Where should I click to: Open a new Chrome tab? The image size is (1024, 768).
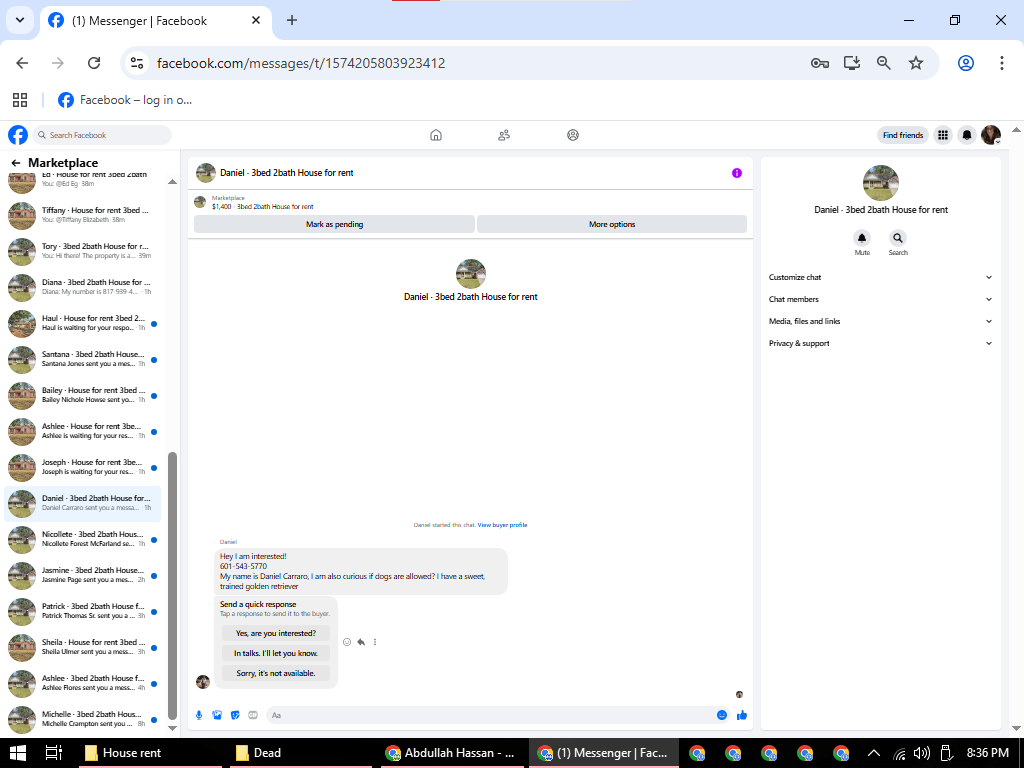click(x=292, y=20)
